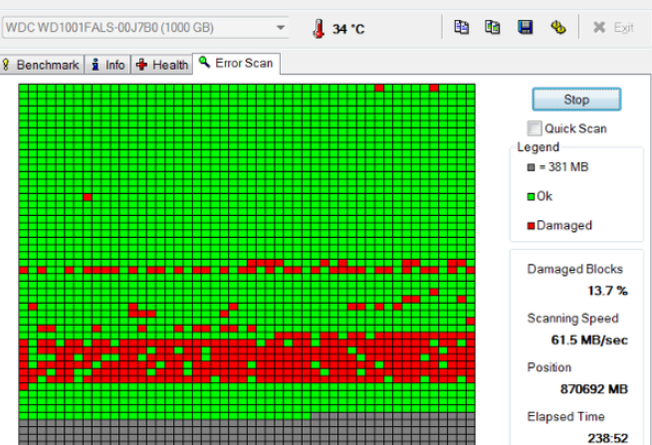The width and height of the screenshot is (652, 445).
Task: Click the green Ok legend square
Action: (531, 196)
